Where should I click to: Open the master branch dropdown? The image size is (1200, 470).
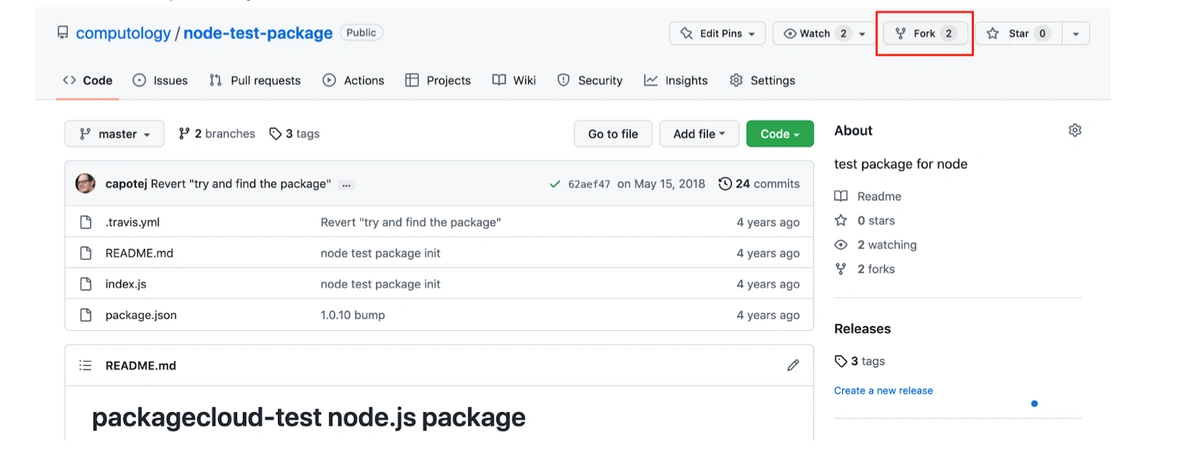114,134
